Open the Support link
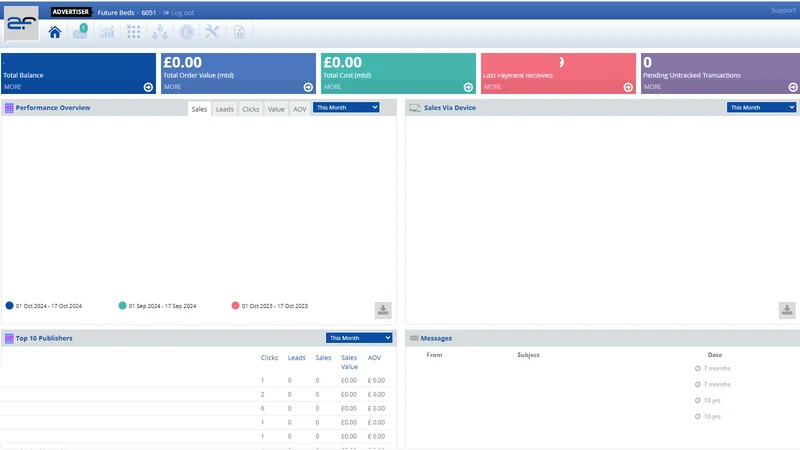The image size is (800, 450). 783,10
